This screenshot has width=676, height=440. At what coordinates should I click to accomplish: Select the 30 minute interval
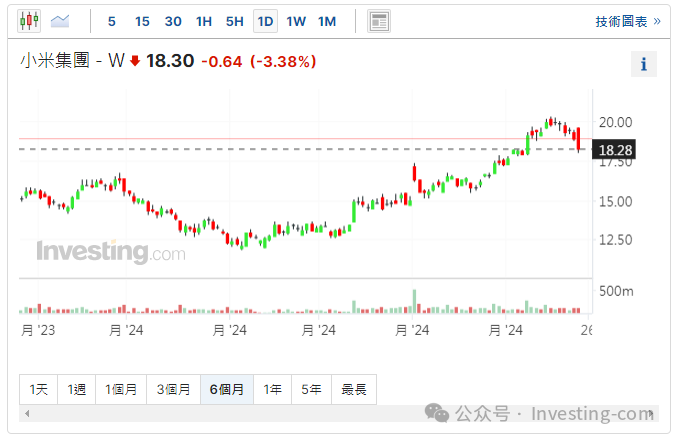coord(173,21)
